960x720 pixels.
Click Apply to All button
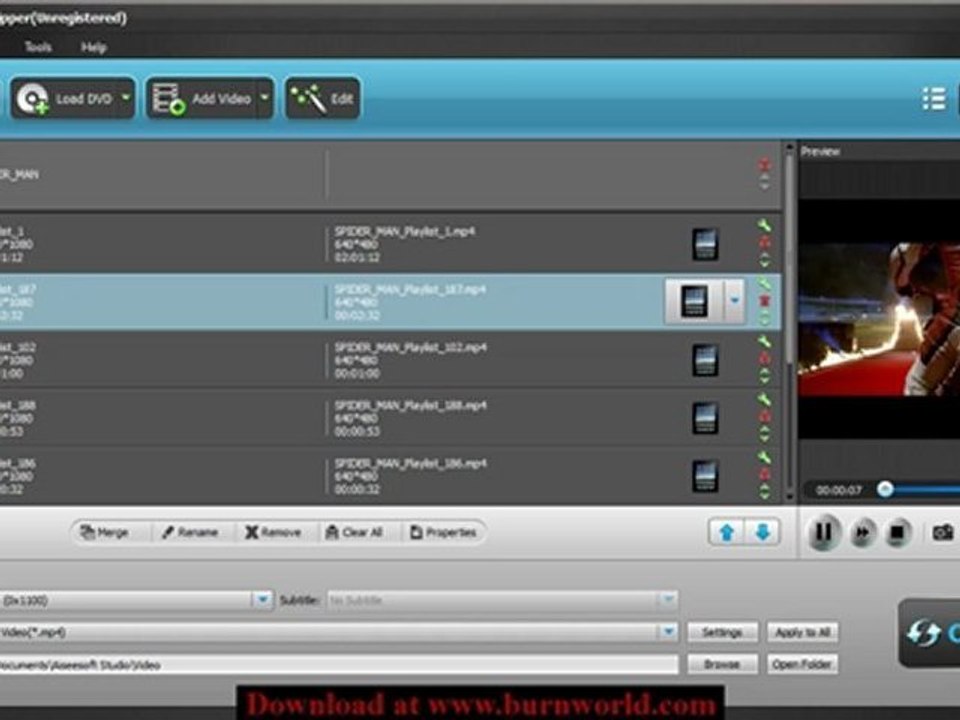click(x=802, y=632)
